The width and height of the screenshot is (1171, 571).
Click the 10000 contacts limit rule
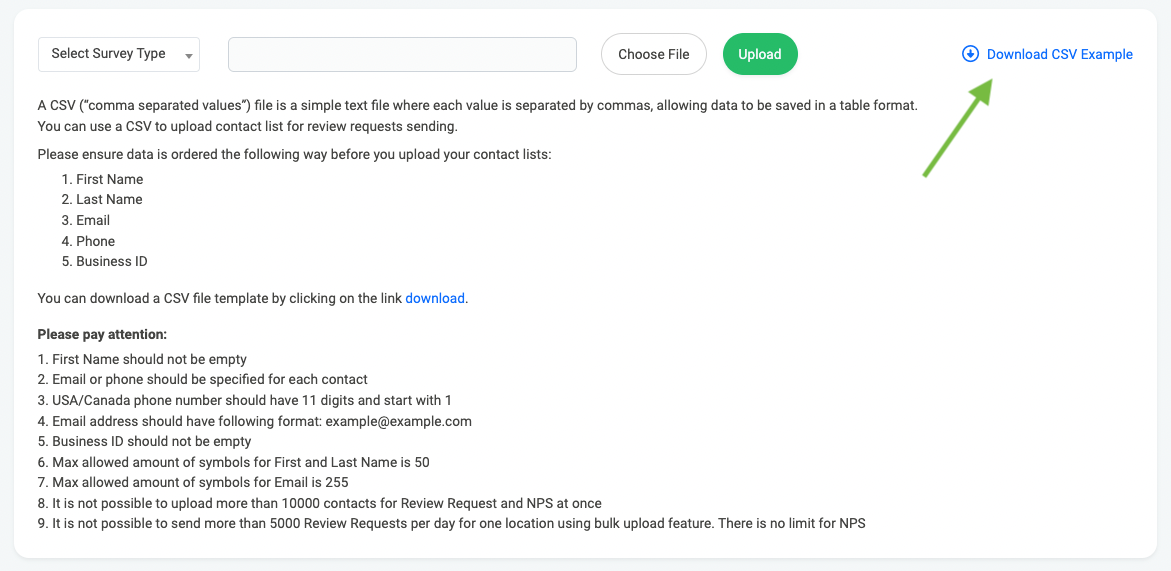coord(320,503)
